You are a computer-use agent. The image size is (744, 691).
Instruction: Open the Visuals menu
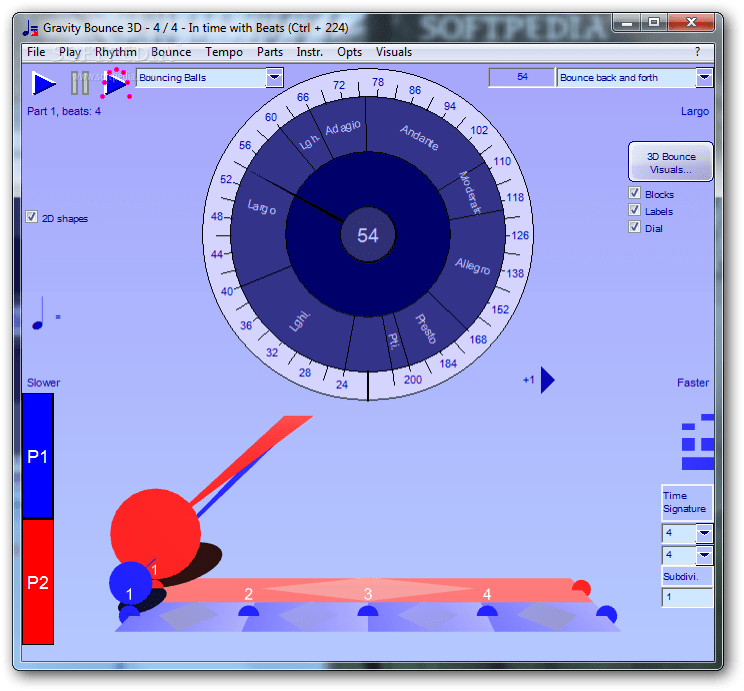click(394, 52)
